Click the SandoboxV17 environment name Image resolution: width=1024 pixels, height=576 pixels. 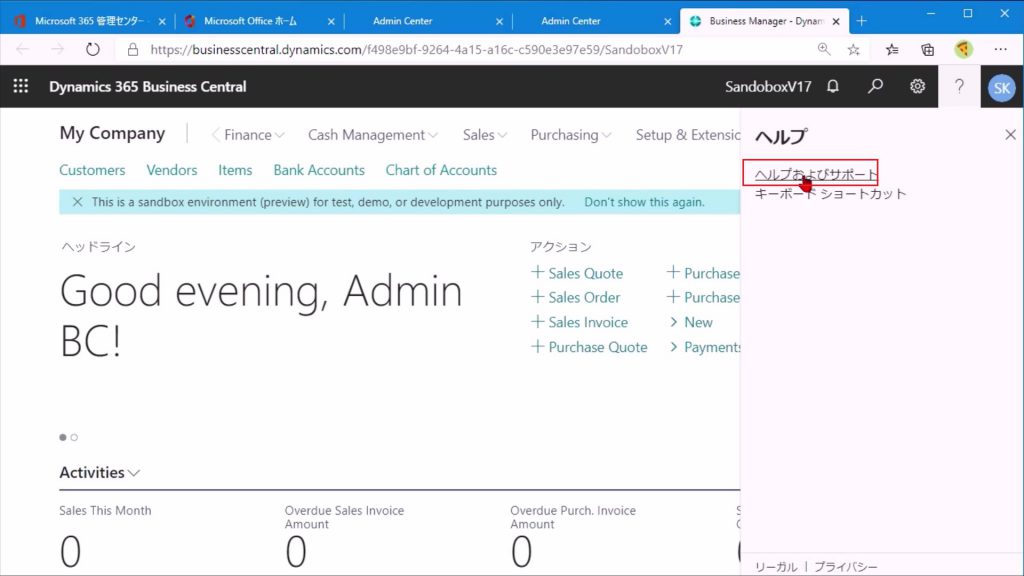click(768, 86)
